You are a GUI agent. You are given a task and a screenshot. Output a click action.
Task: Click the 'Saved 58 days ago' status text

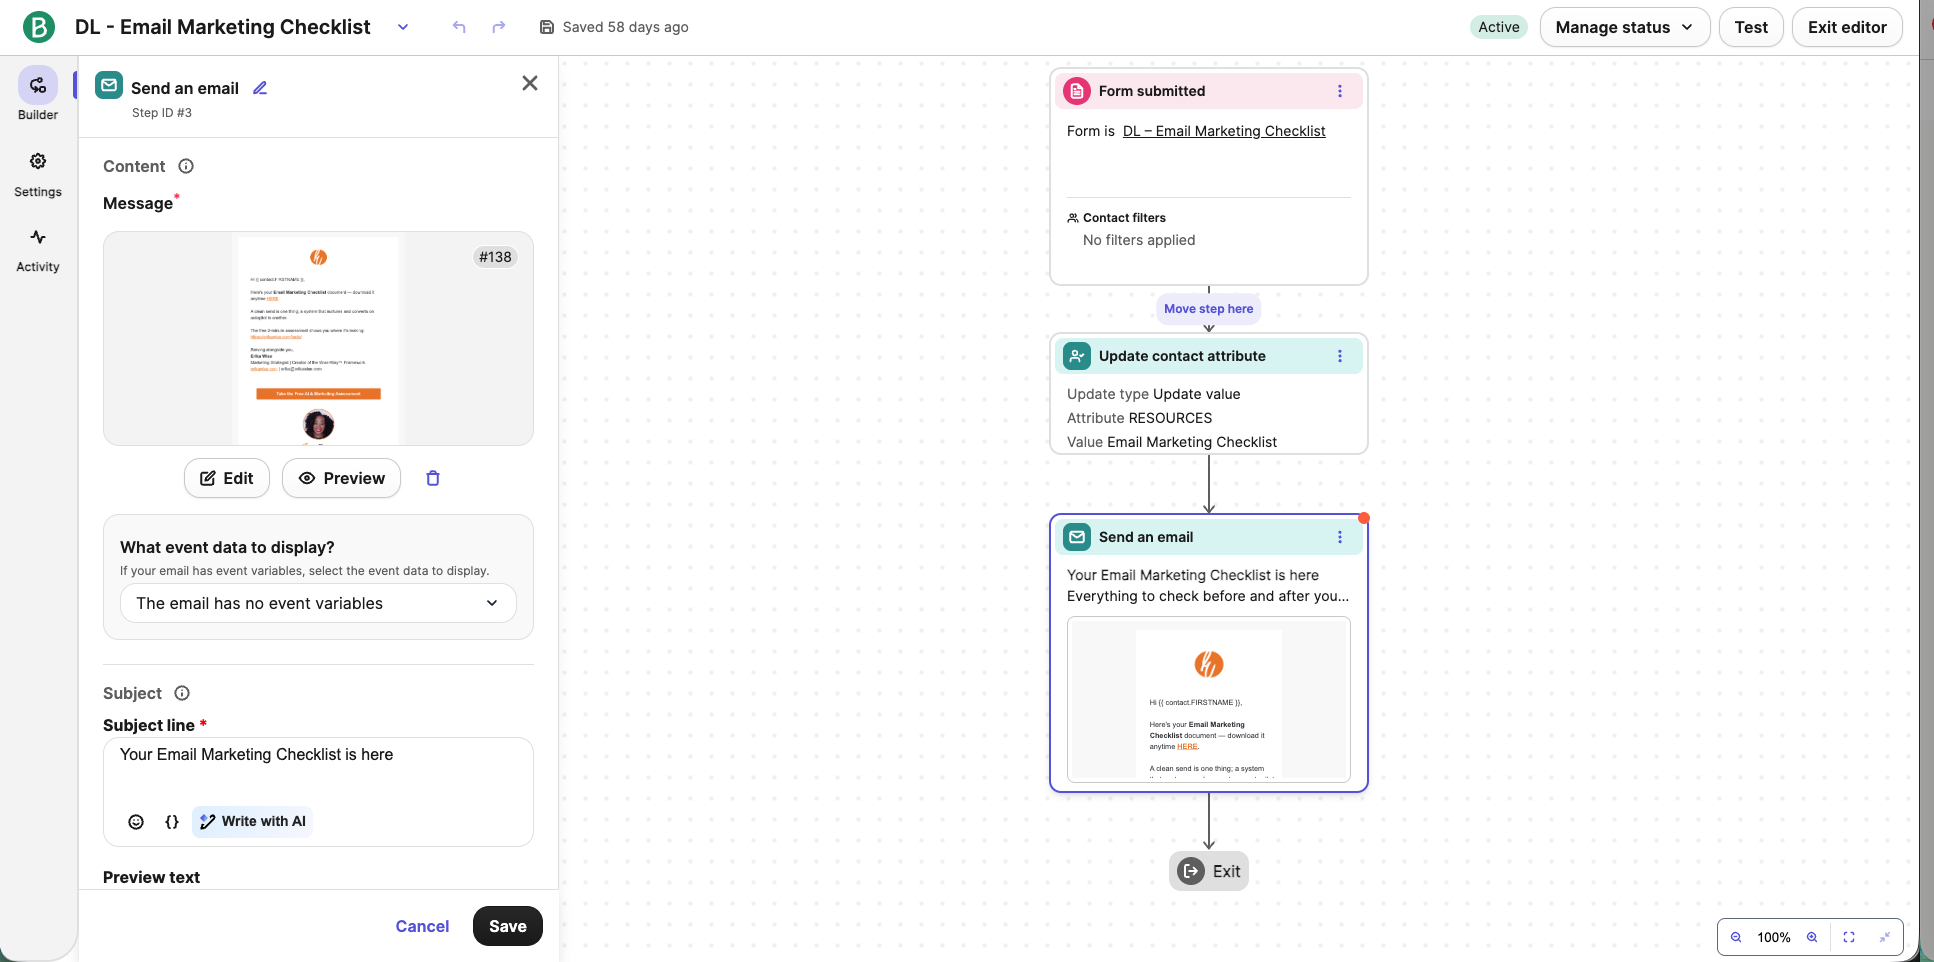625,27
